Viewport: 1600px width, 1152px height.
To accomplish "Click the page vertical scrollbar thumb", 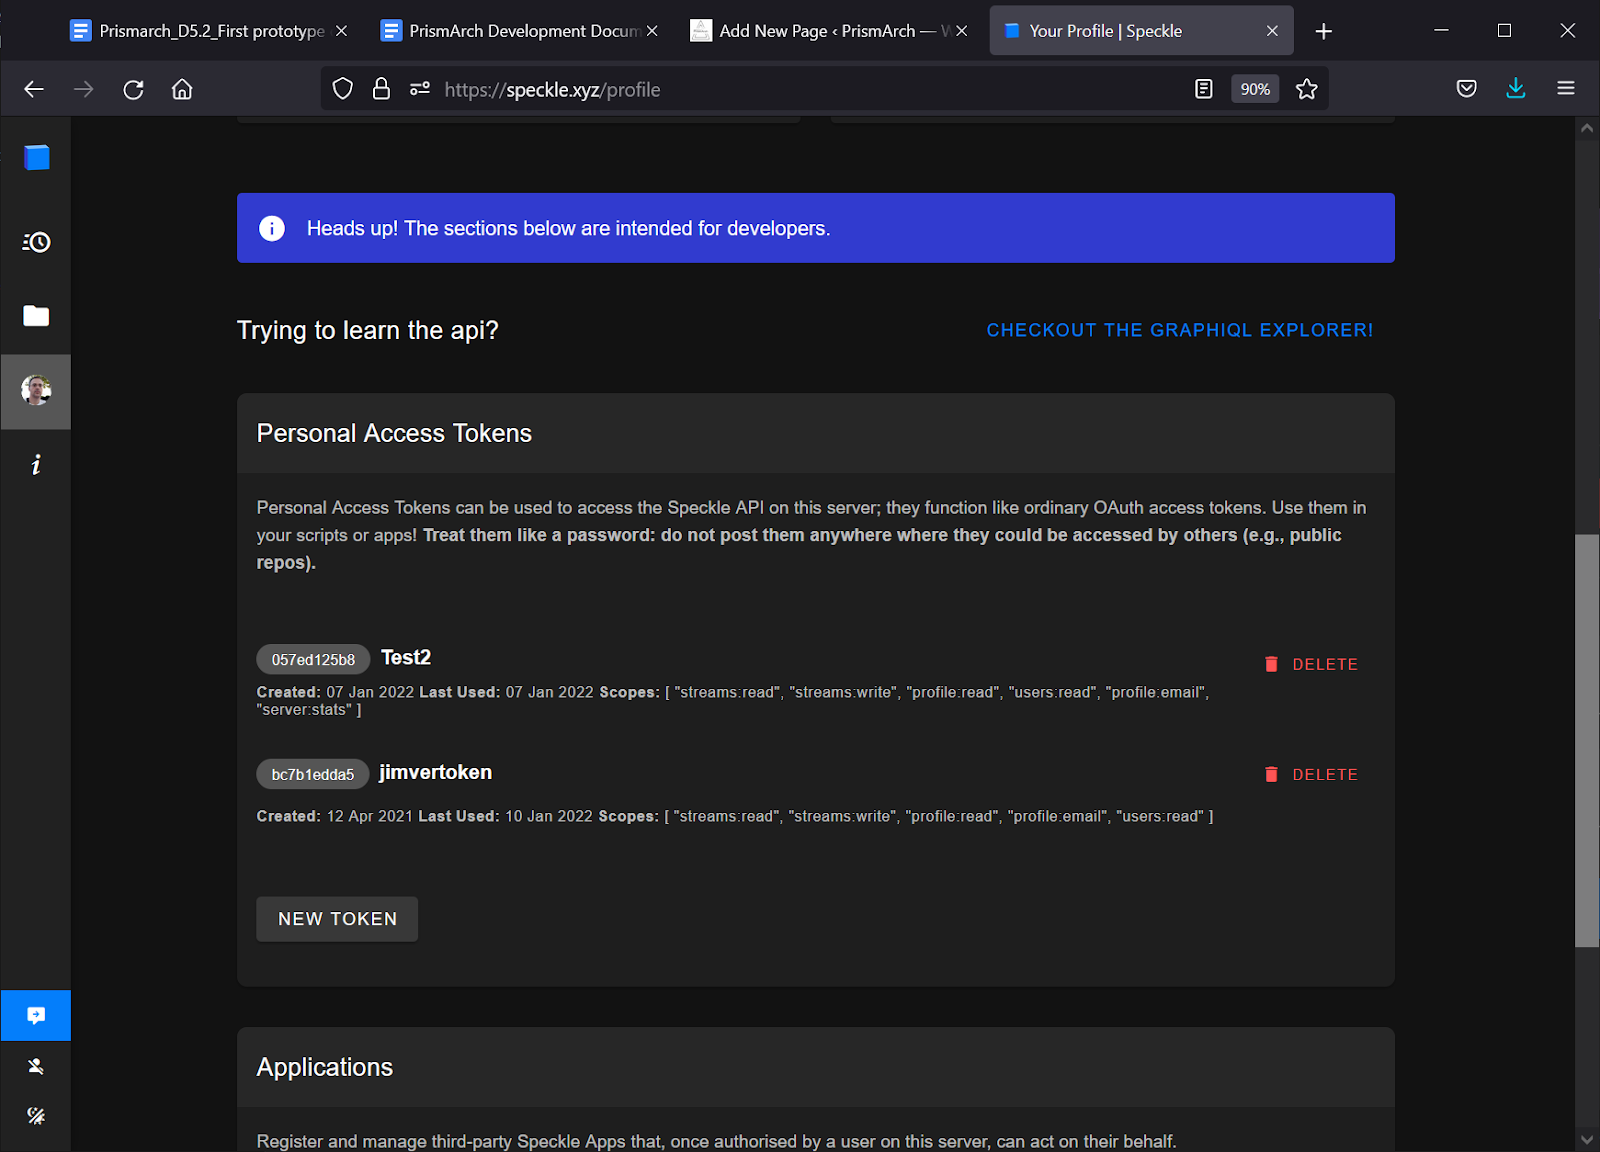I will point(1587,740).
